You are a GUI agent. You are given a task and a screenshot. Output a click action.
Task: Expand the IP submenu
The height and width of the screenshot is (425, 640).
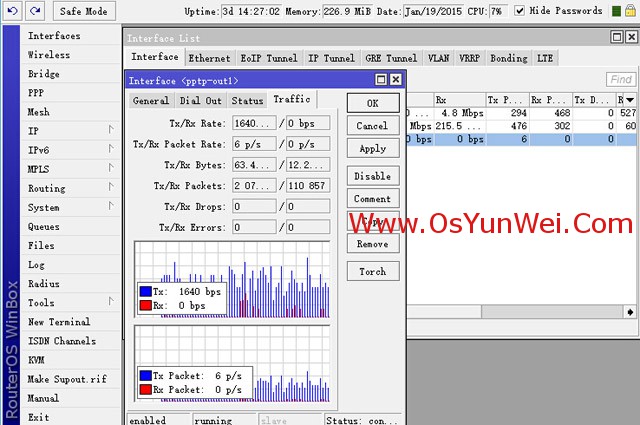[111, 131]
